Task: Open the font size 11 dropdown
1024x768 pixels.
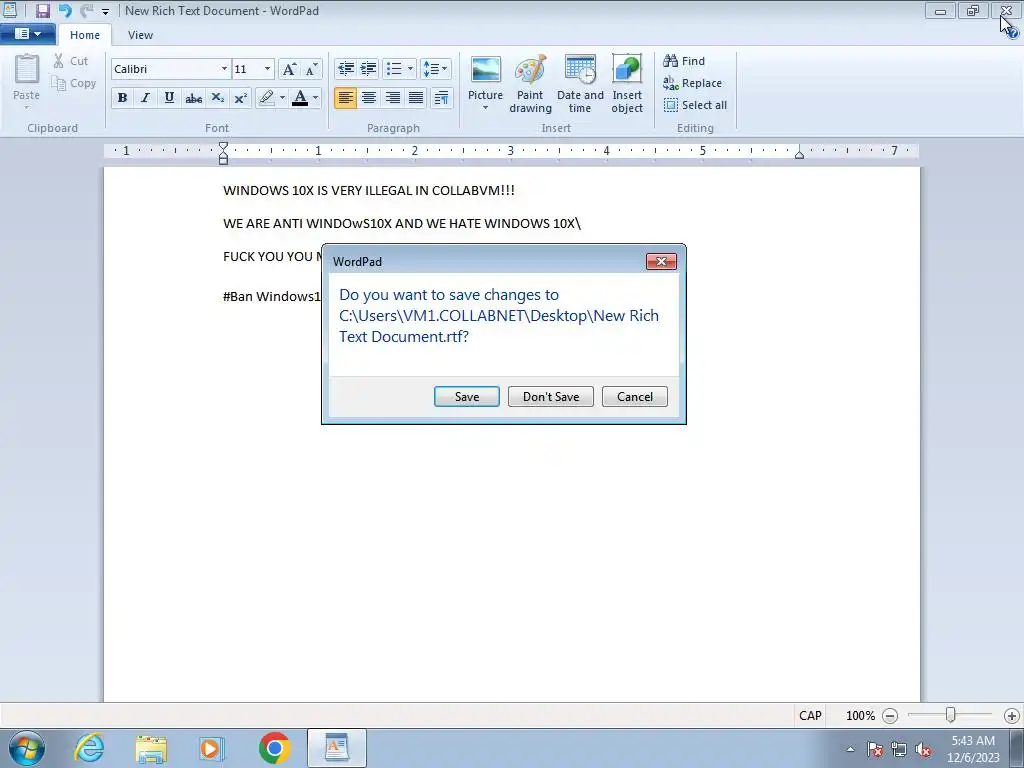Action: pyautogui.click(x=267, y=69)
